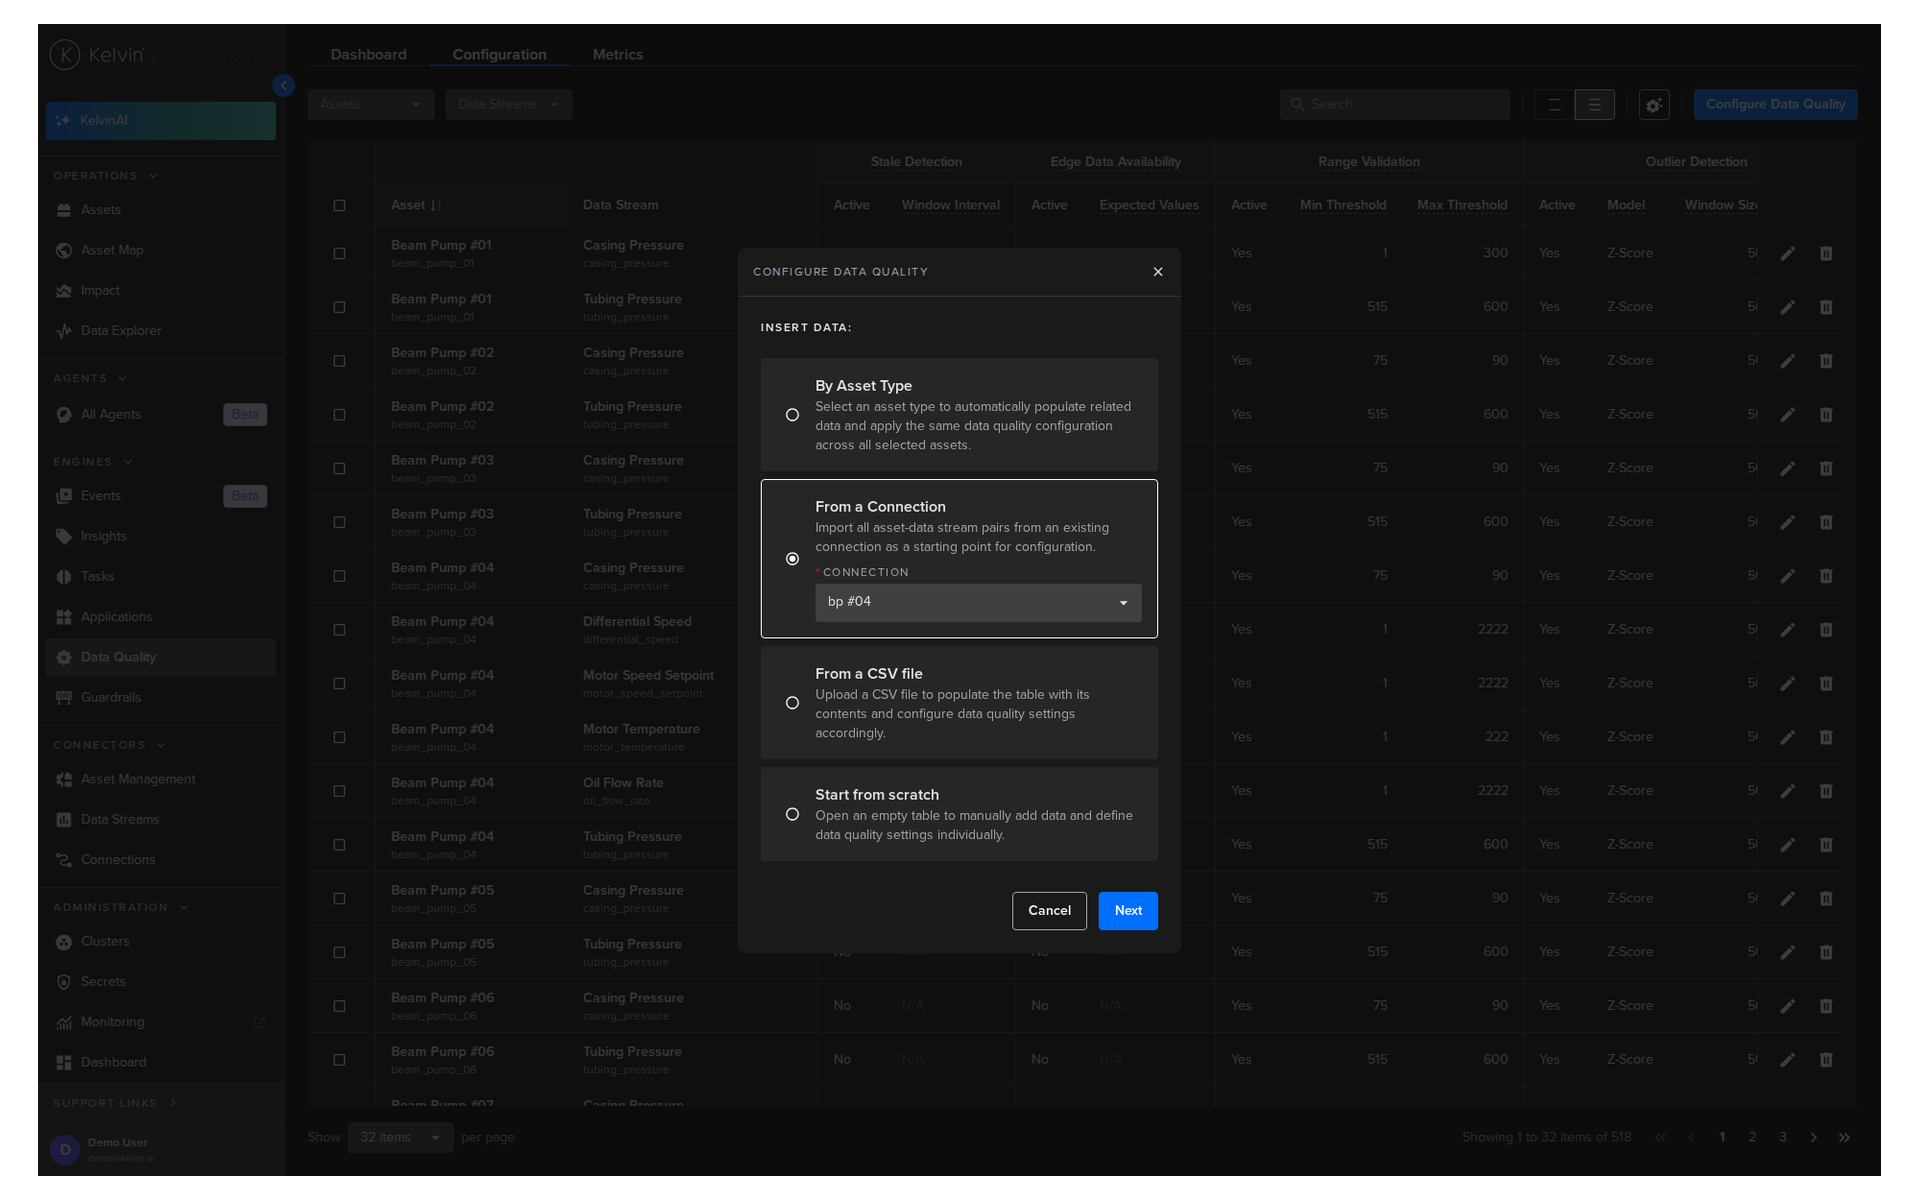This screenshot has height=1200, width=1920.
Task: Sort the table by Asset column
Action: [415, 206]
